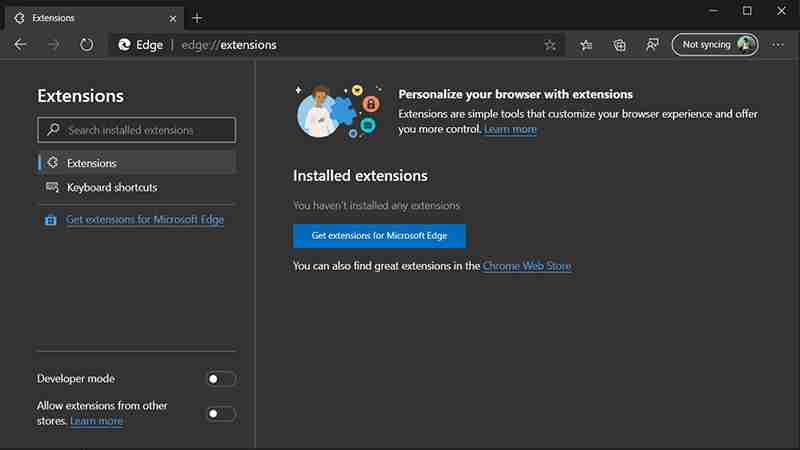Open the Favorites list
Image resolution: width=800 pixels, height=450 pixels.
tap(587, 45)
